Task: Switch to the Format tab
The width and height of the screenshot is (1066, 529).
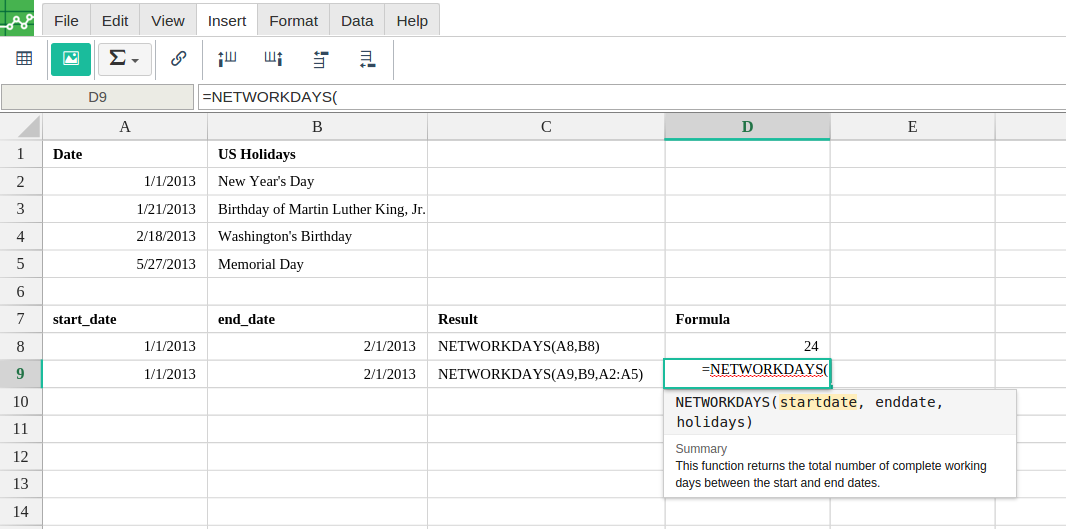Action: click(293, 21)
